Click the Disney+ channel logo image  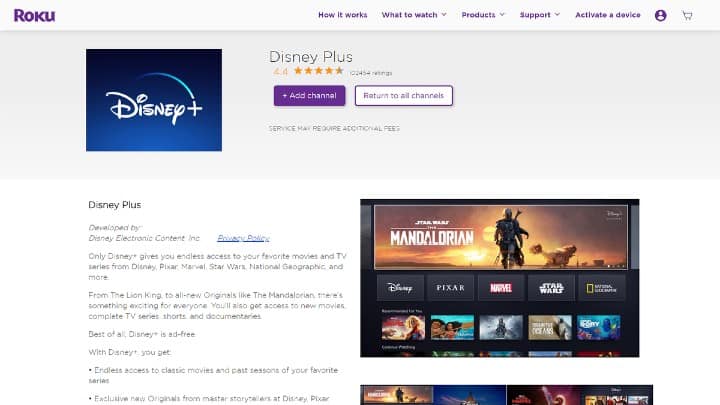coord(154,100)
